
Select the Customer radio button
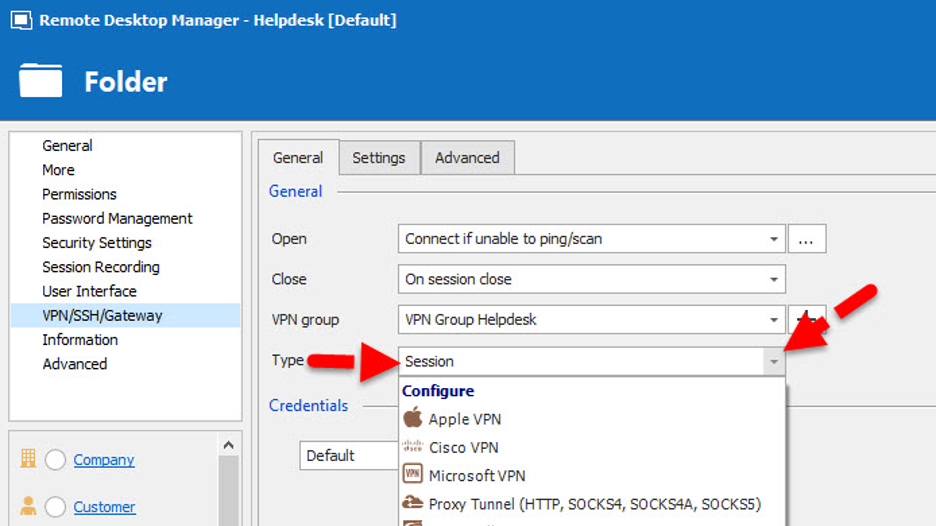pyautogui.click(x=56, y=507)
